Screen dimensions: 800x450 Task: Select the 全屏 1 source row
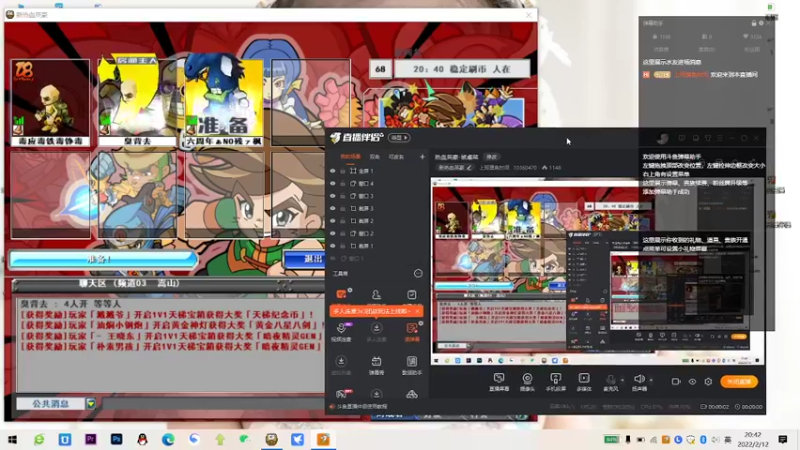pyautogui.click(x=378, y=171)
